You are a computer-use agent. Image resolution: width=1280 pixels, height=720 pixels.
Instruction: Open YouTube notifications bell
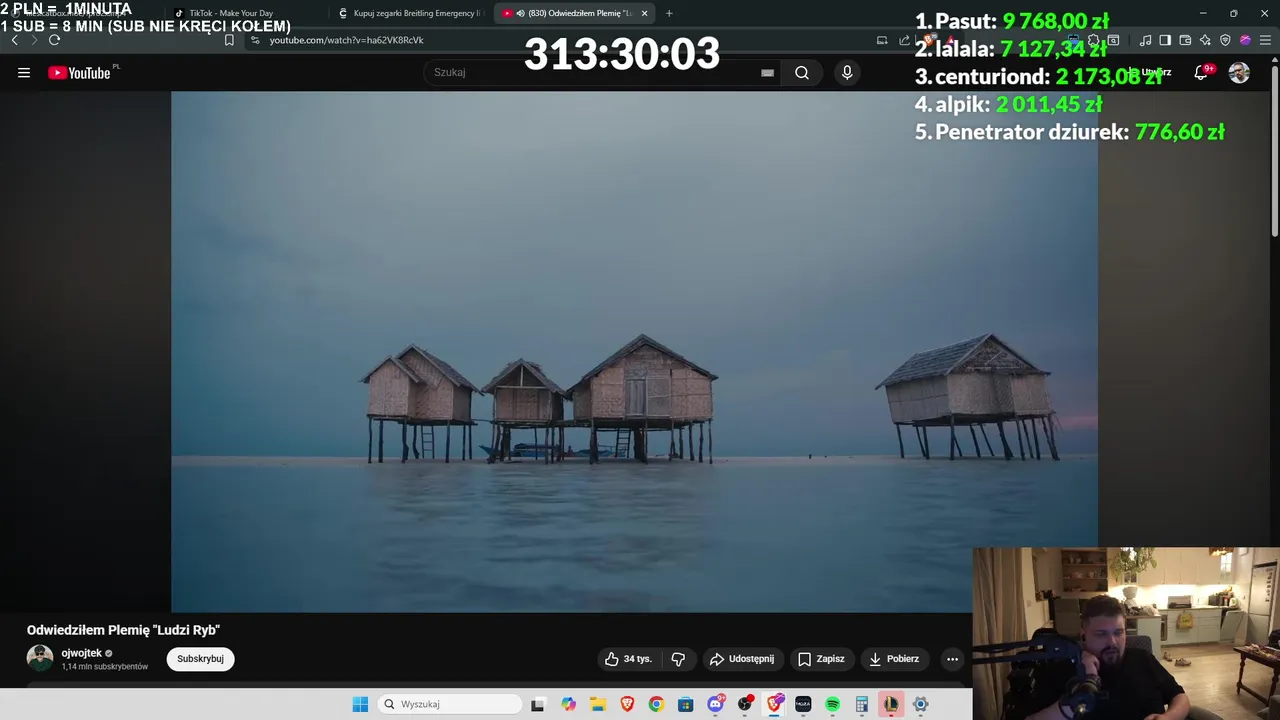[1201, 72]
